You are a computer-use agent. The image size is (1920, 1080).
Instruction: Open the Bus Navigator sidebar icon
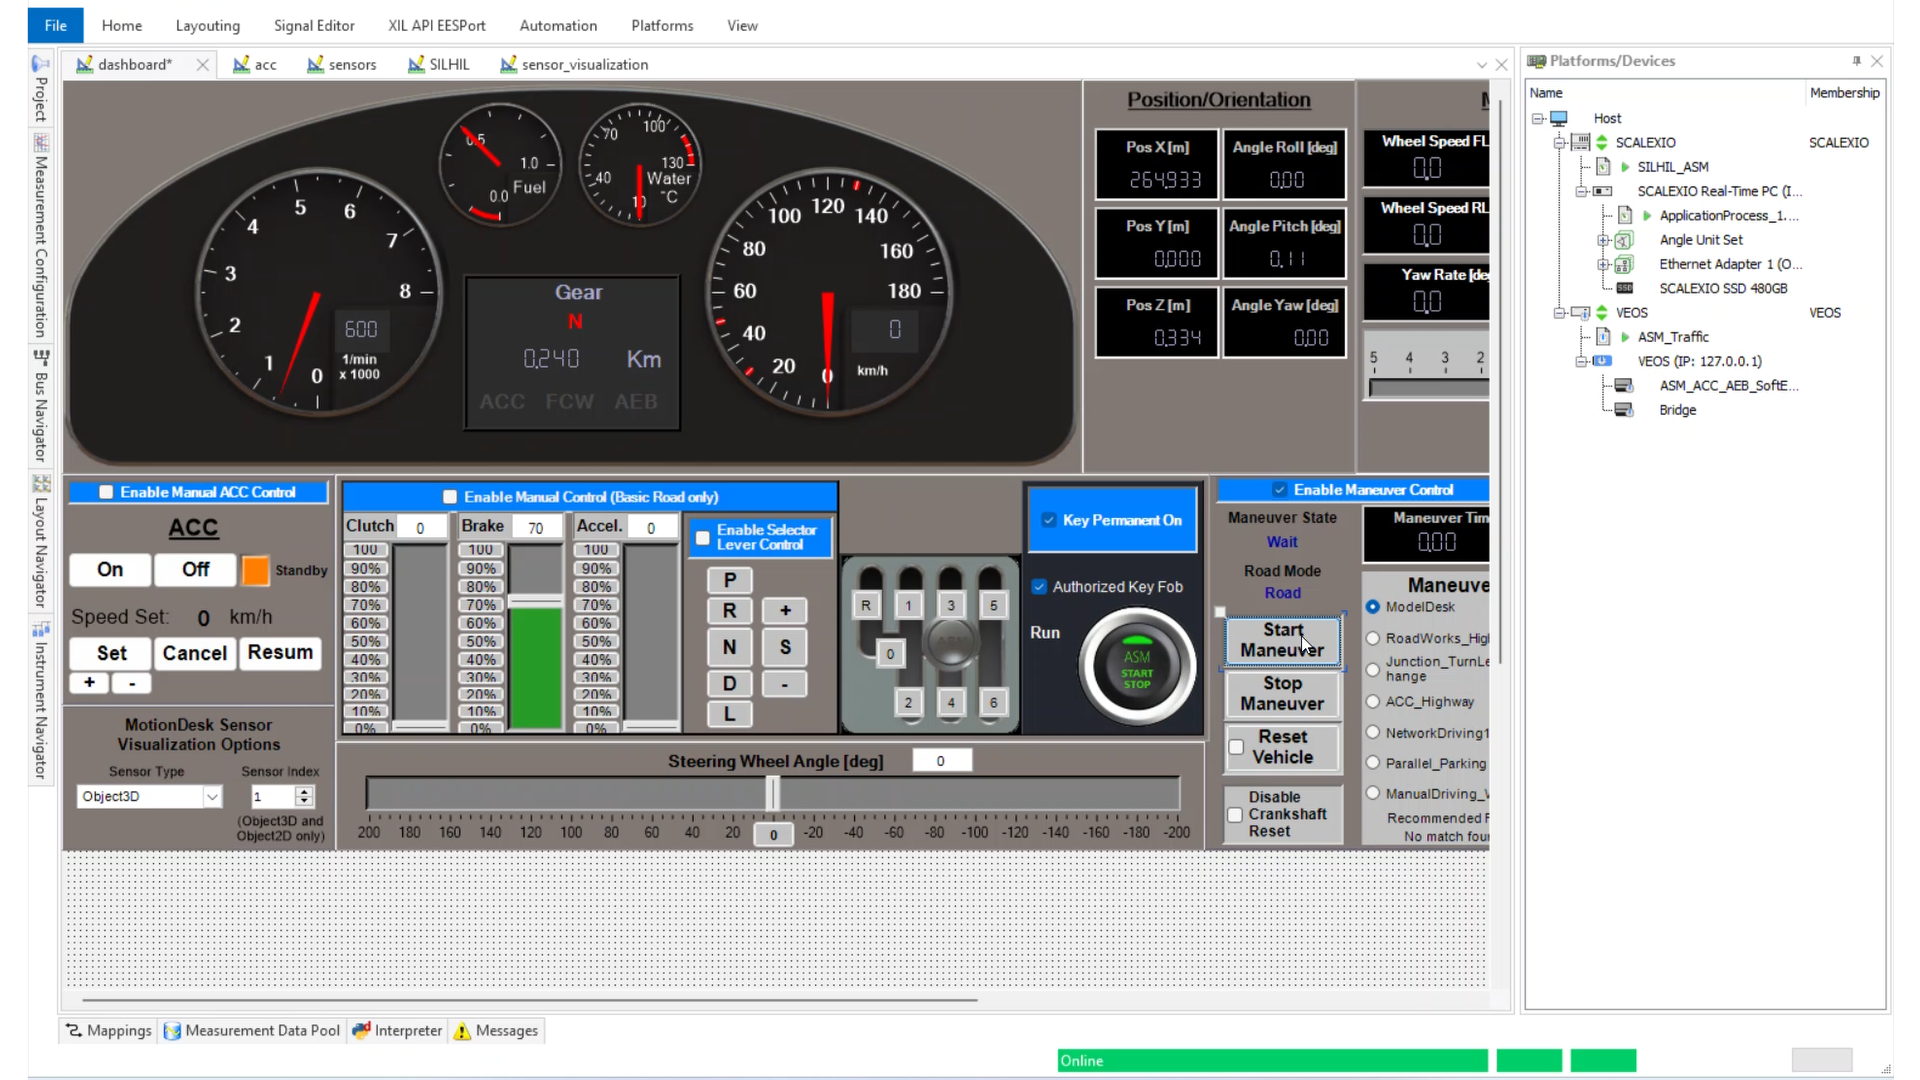pos(41,356)
